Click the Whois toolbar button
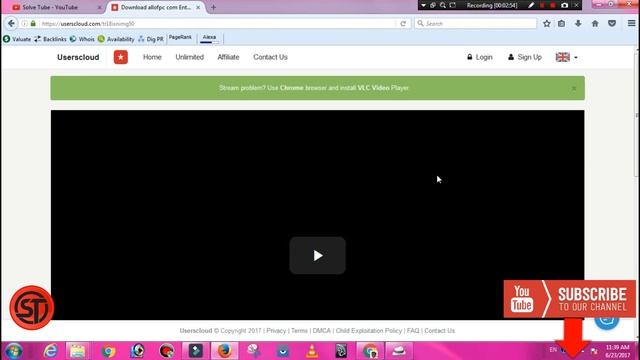The height and width of the screenshot is (360, 640). tap(82, 39)
